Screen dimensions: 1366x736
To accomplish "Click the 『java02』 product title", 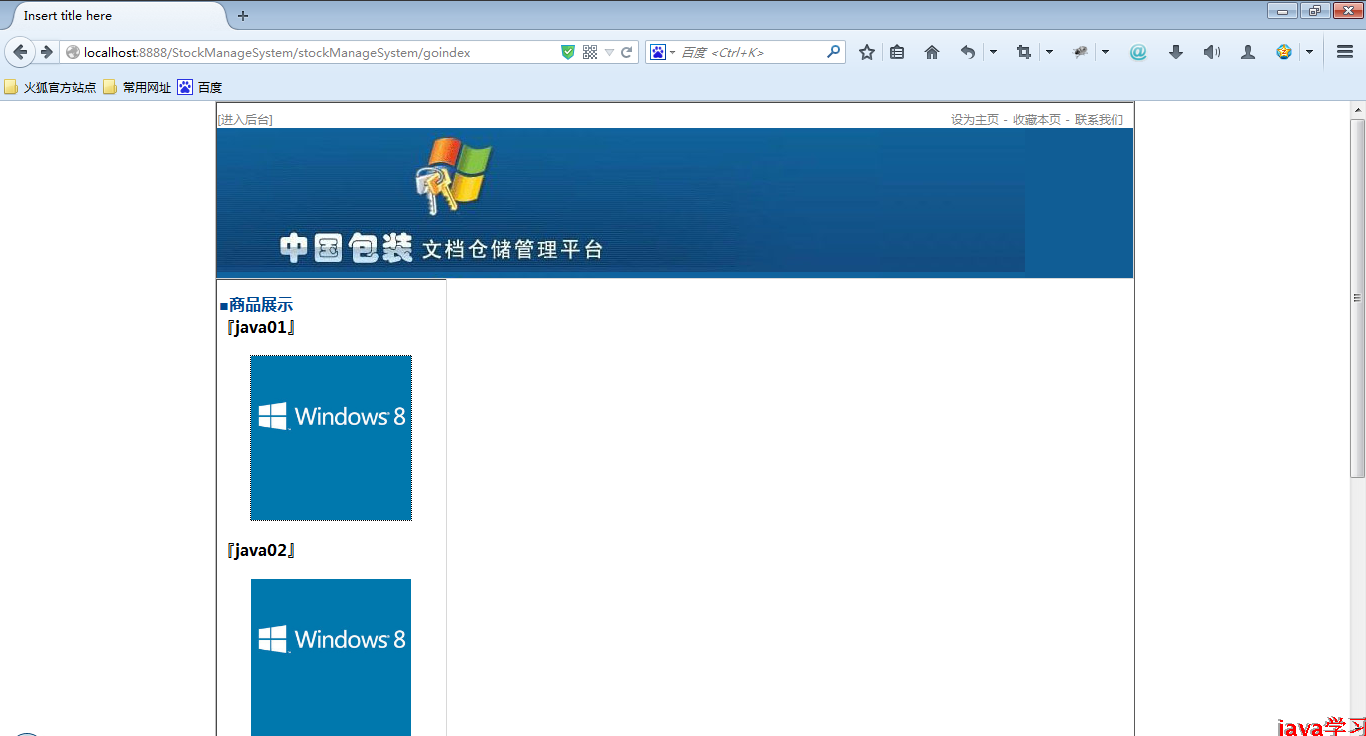I will (261, 550).
